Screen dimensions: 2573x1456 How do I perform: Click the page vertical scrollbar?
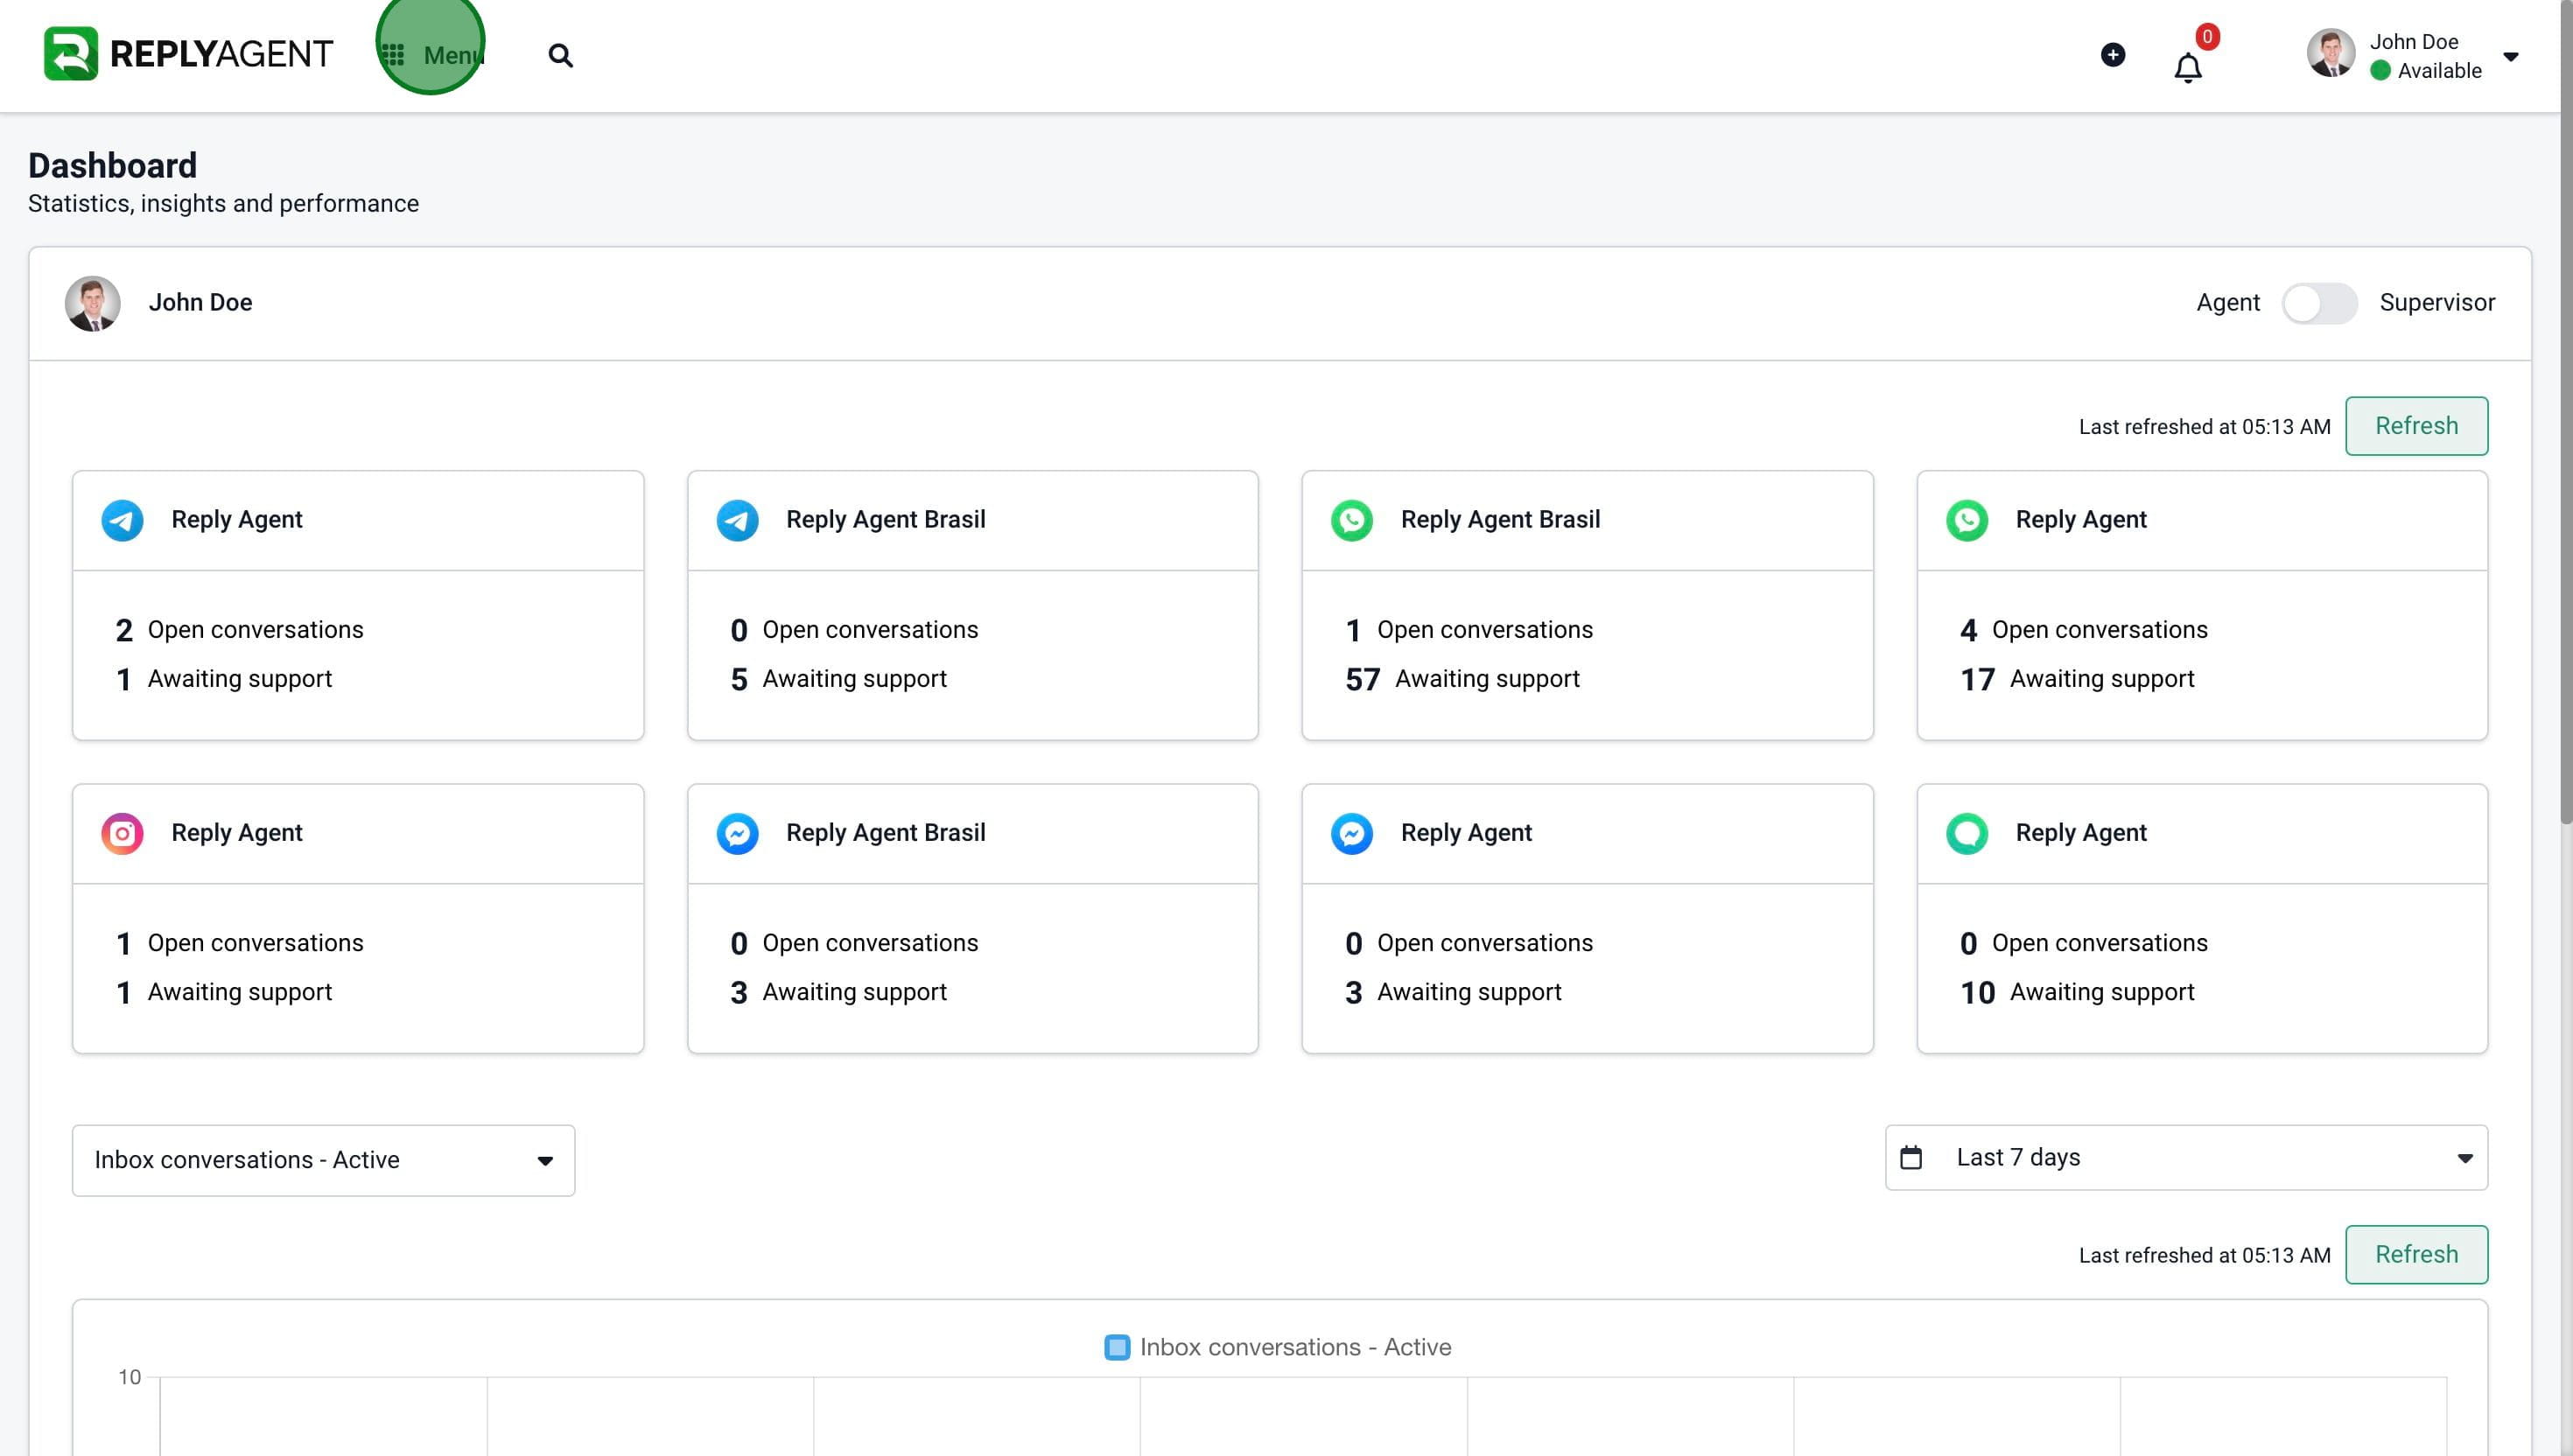(x=2565, y=412)
